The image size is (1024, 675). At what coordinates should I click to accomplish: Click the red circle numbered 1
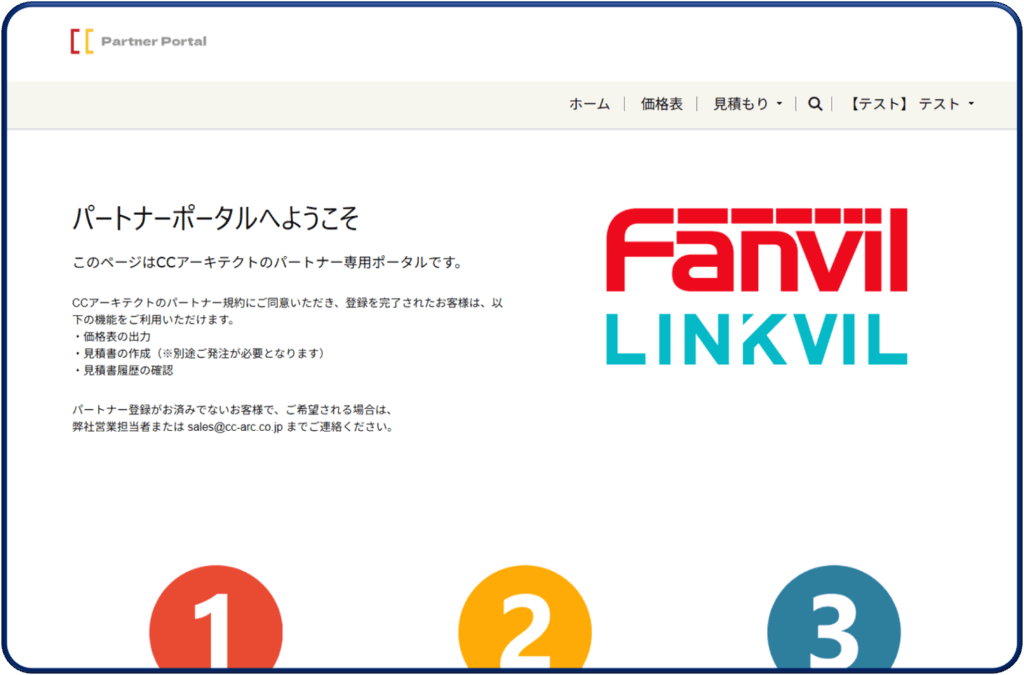pyautogui.click(x=216, y=617)
